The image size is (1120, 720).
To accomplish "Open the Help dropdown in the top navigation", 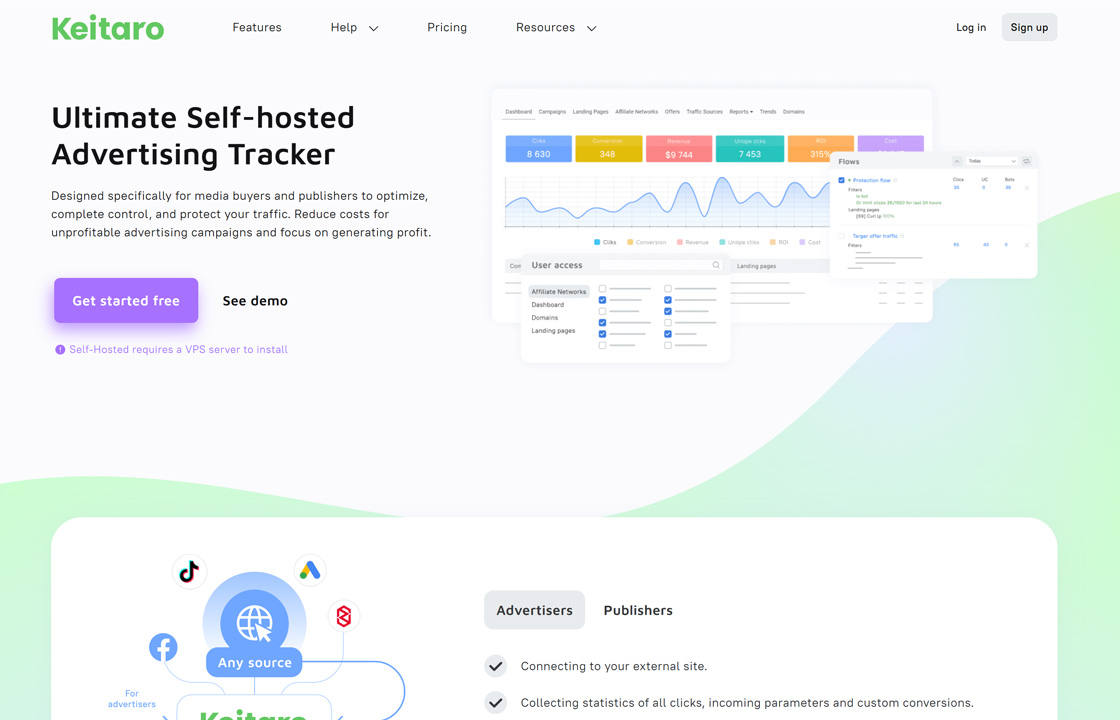I will tap(354, 27).
